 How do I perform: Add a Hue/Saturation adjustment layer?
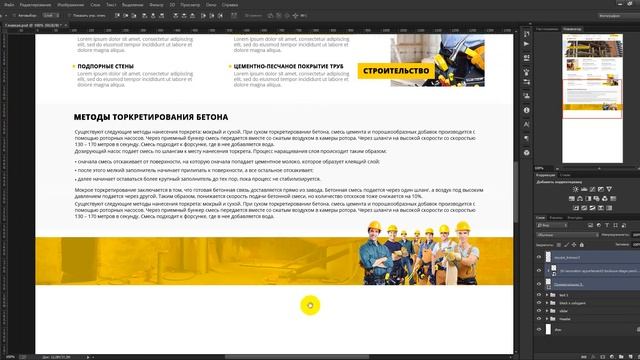click(x=571, y=199)
